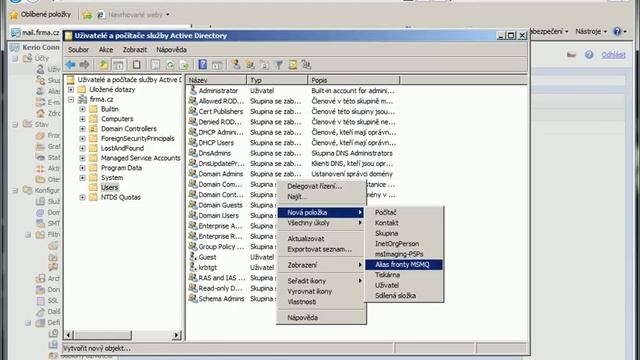Image resolution: width=640 pixels, height=360 pixels.
Task: Click the Find objects toolbar icon
Action: pyautogui.click(x=293, y=64)
